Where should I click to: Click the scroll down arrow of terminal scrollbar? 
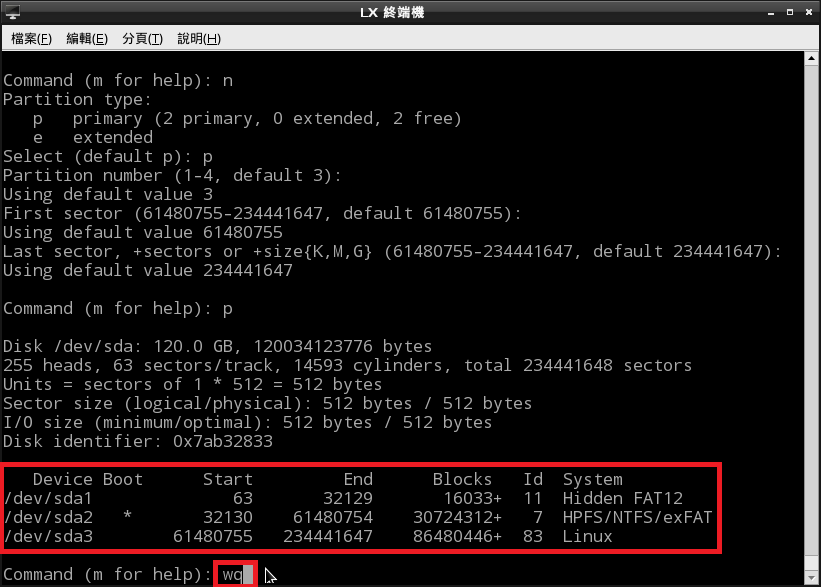pos(812,579)
